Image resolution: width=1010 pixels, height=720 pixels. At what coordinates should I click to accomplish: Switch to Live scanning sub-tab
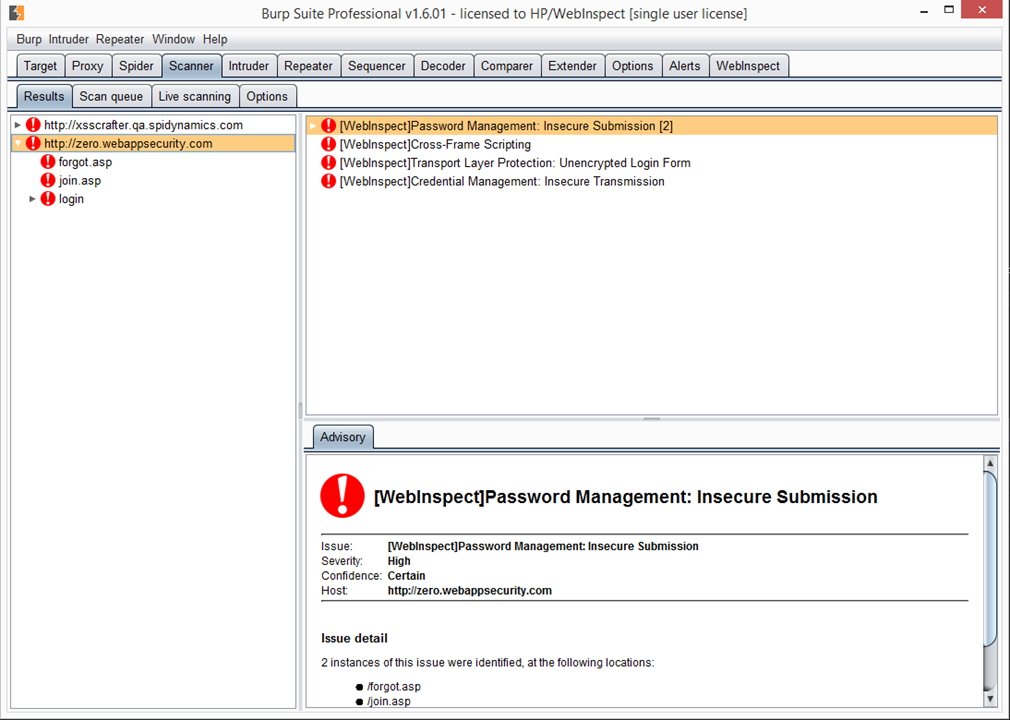(195, 97)
